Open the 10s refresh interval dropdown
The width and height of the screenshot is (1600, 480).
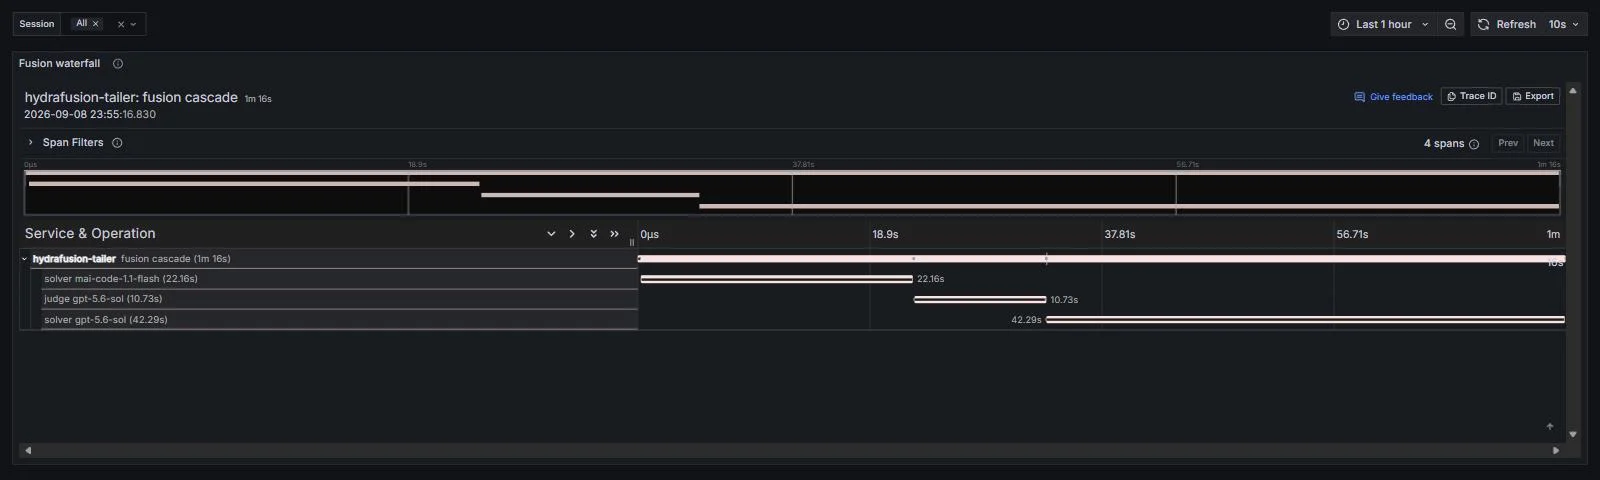pos(1564,24)
